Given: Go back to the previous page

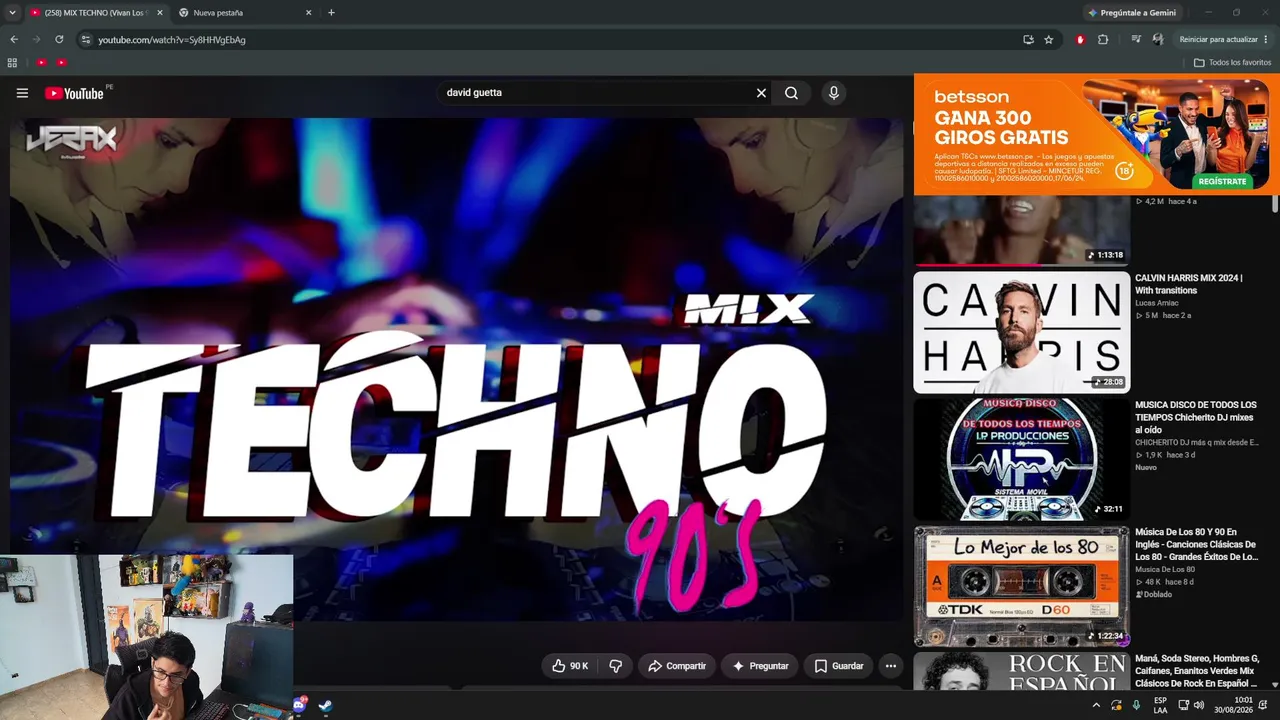Looking at the screenshot, I should point(14,40).
